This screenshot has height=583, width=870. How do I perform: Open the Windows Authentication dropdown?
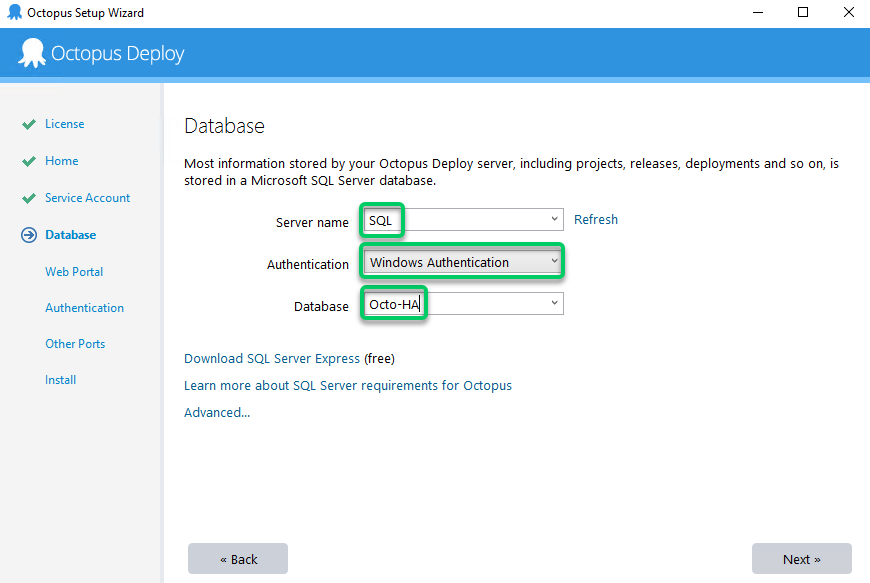pos(462,263)
